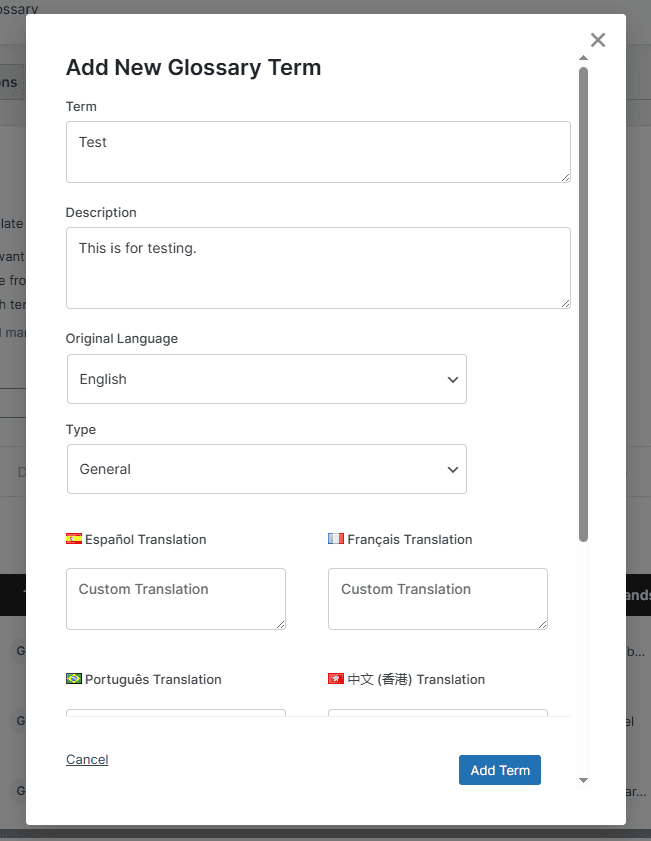This screenshot has width=651, height=841.
Task: Click the Español flag icon
Action: pyautogui.click(x=74, y=539)
